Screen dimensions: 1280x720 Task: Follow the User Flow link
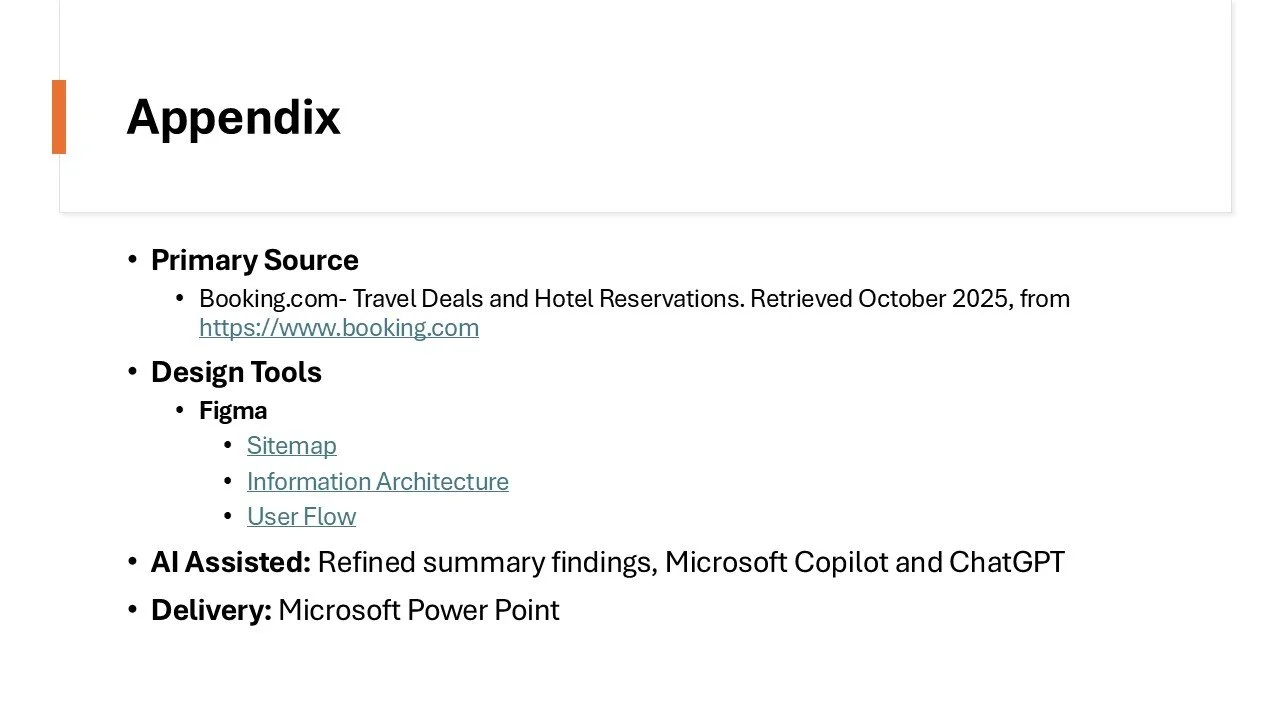[301, 516]
